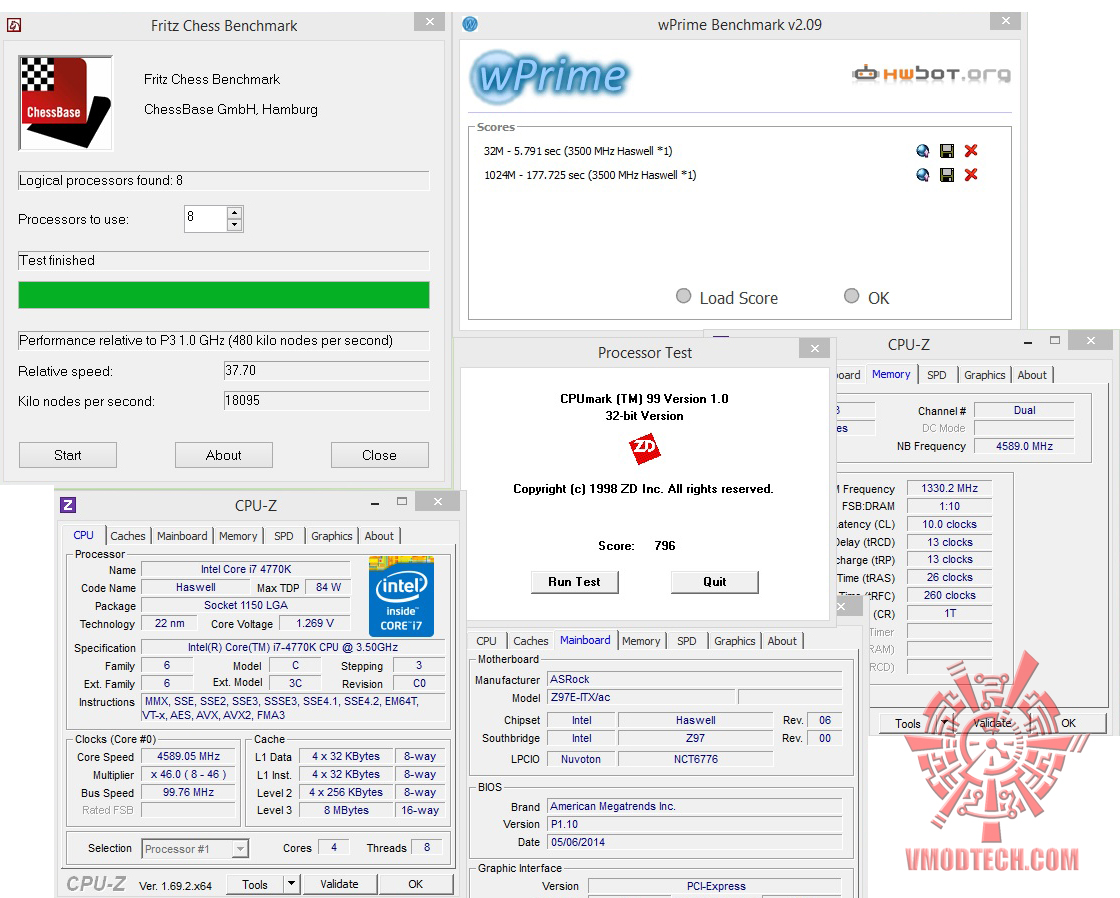Click the 32M - 5.791 sec score entry
The height and width of the screenshot is (898, 1120).
coord(578,151)
